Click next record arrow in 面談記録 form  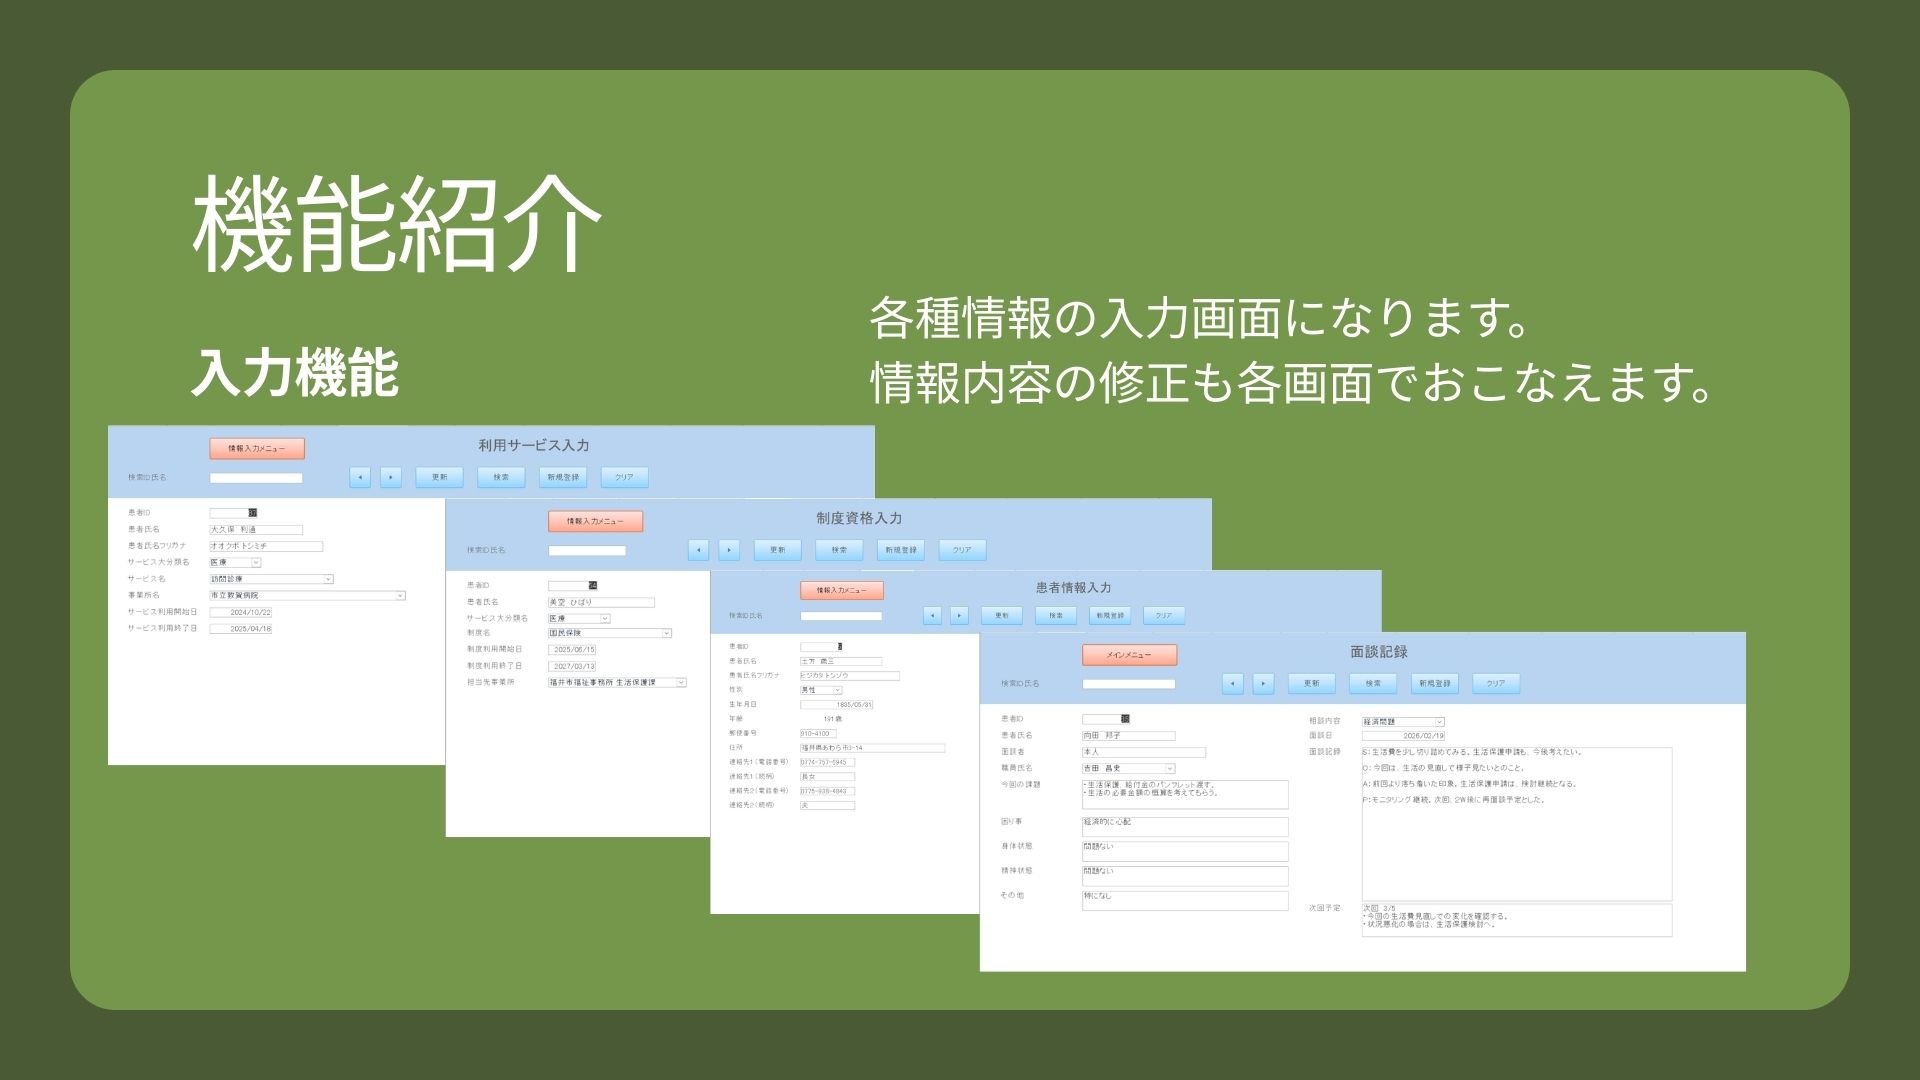pos(1264,683)
